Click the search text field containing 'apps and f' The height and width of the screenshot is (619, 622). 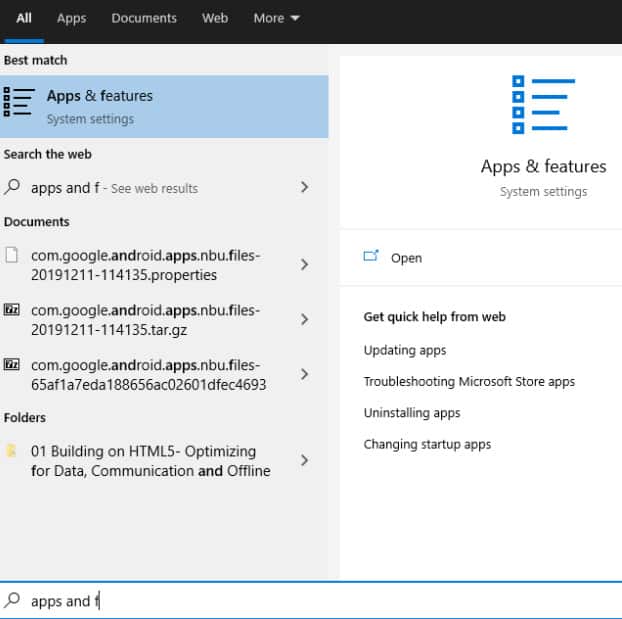click(300, 601)
